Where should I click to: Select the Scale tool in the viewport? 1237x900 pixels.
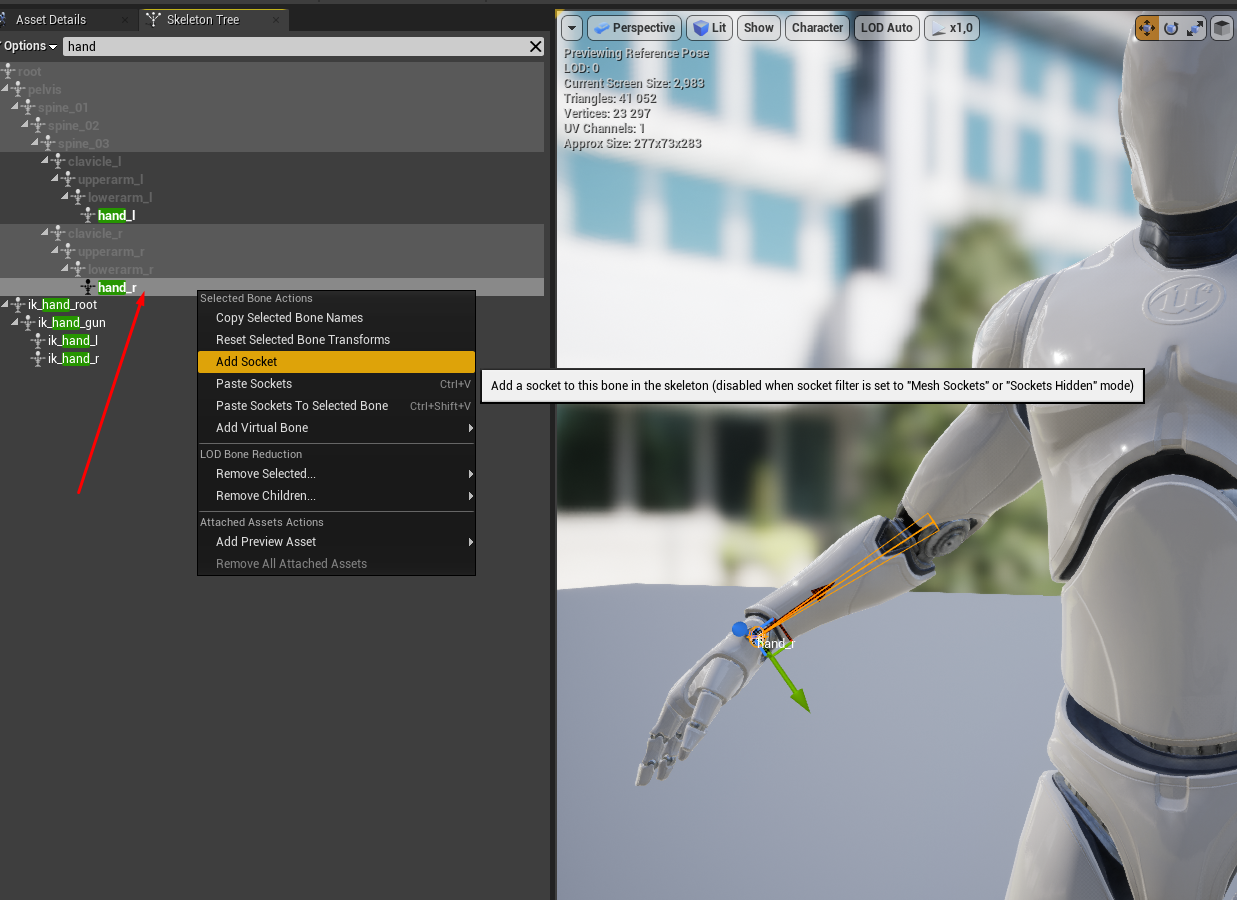pos(1194,27)
